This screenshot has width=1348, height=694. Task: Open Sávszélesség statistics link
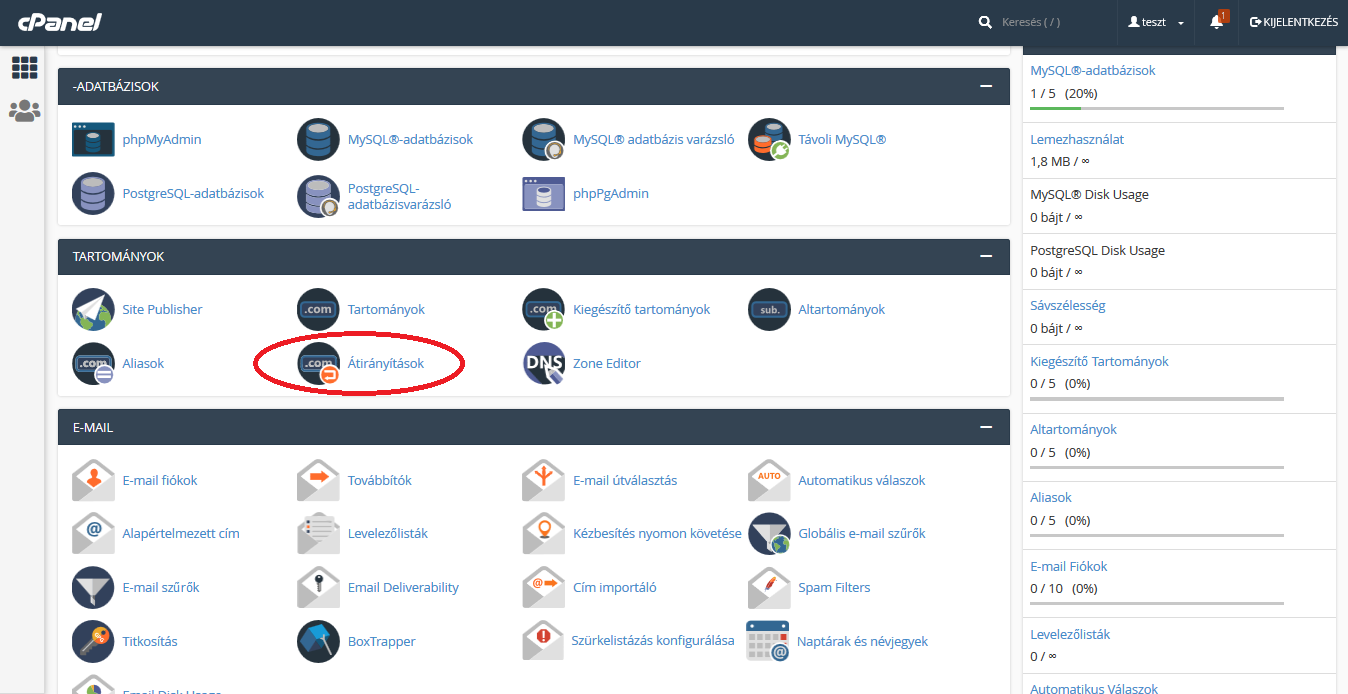point(1068,305)
